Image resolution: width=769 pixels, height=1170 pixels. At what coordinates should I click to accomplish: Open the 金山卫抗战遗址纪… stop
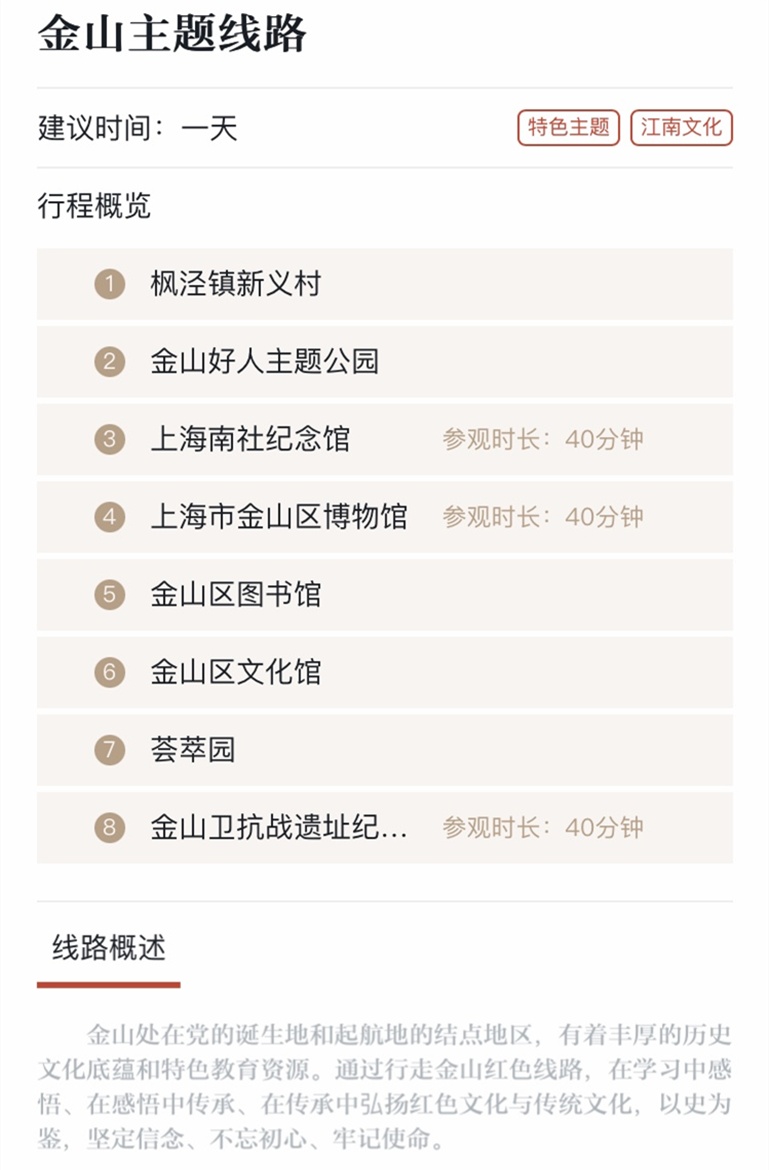[385, 828]
